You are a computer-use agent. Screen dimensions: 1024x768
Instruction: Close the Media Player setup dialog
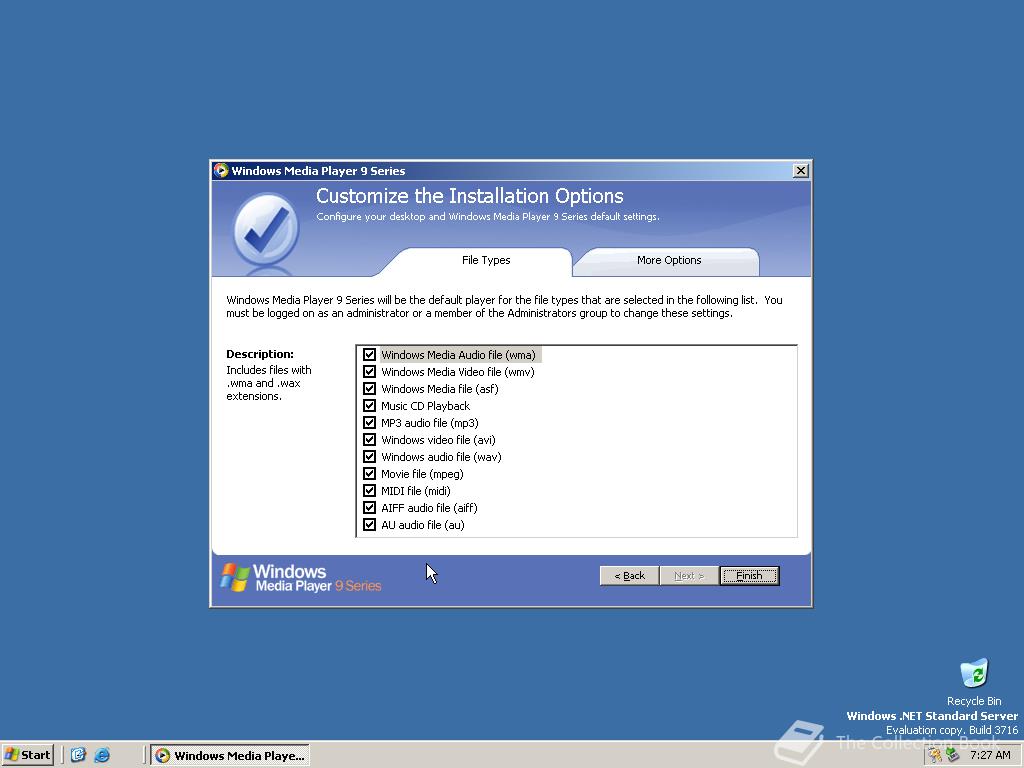click(801, 170)
